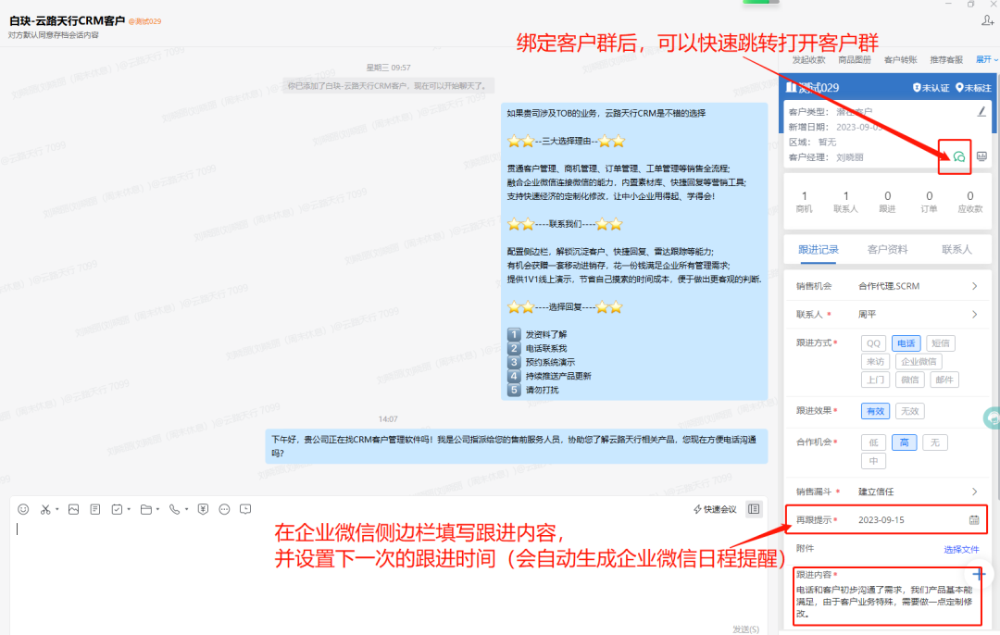This screenshot has height=635, width=1000.
Task: Open the calendar icon for 再跟提示
Action: point(974,520)
